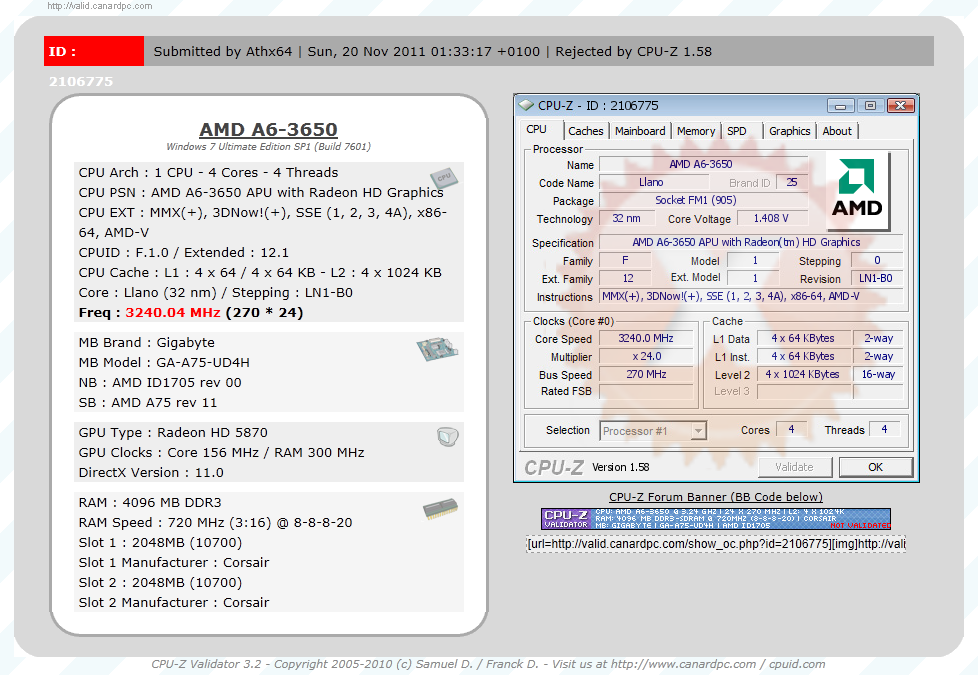Click the red ID label box

click(x=94, y=51)
